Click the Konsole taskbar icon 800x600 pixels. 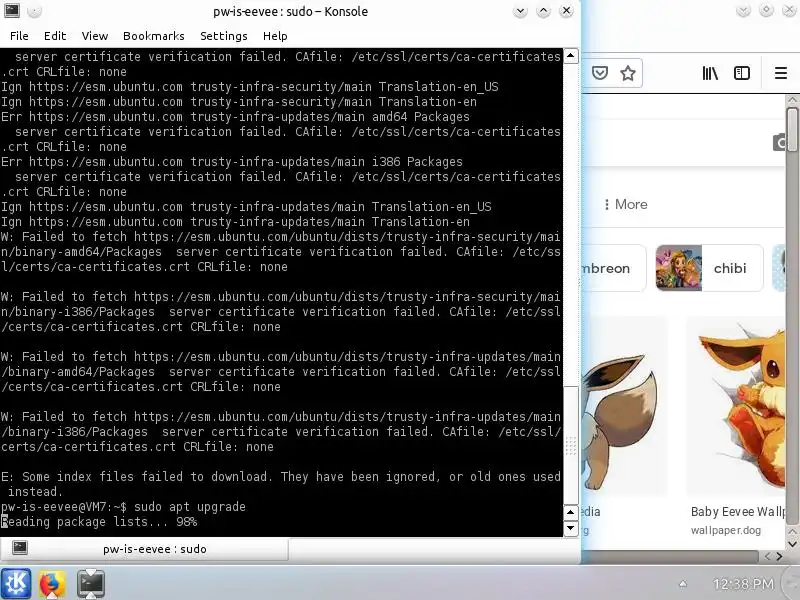click(x=91, y=583)
